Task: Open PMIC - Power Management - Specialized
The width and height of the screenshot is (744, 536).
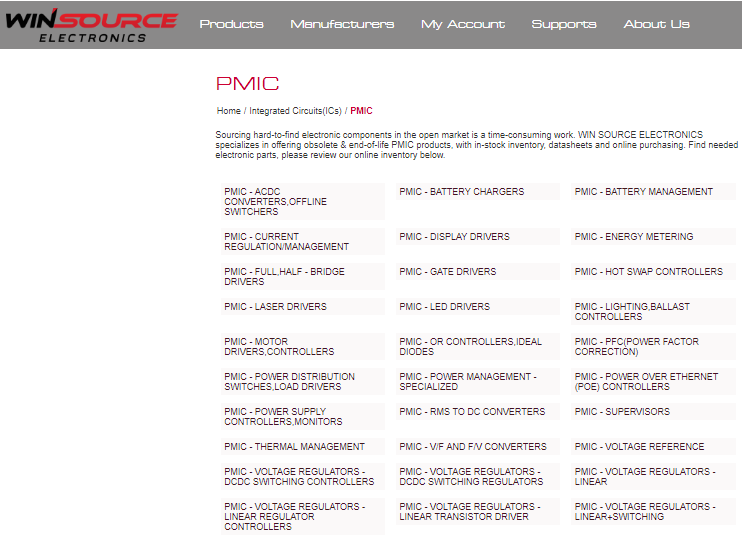Action: click(478, 382)
